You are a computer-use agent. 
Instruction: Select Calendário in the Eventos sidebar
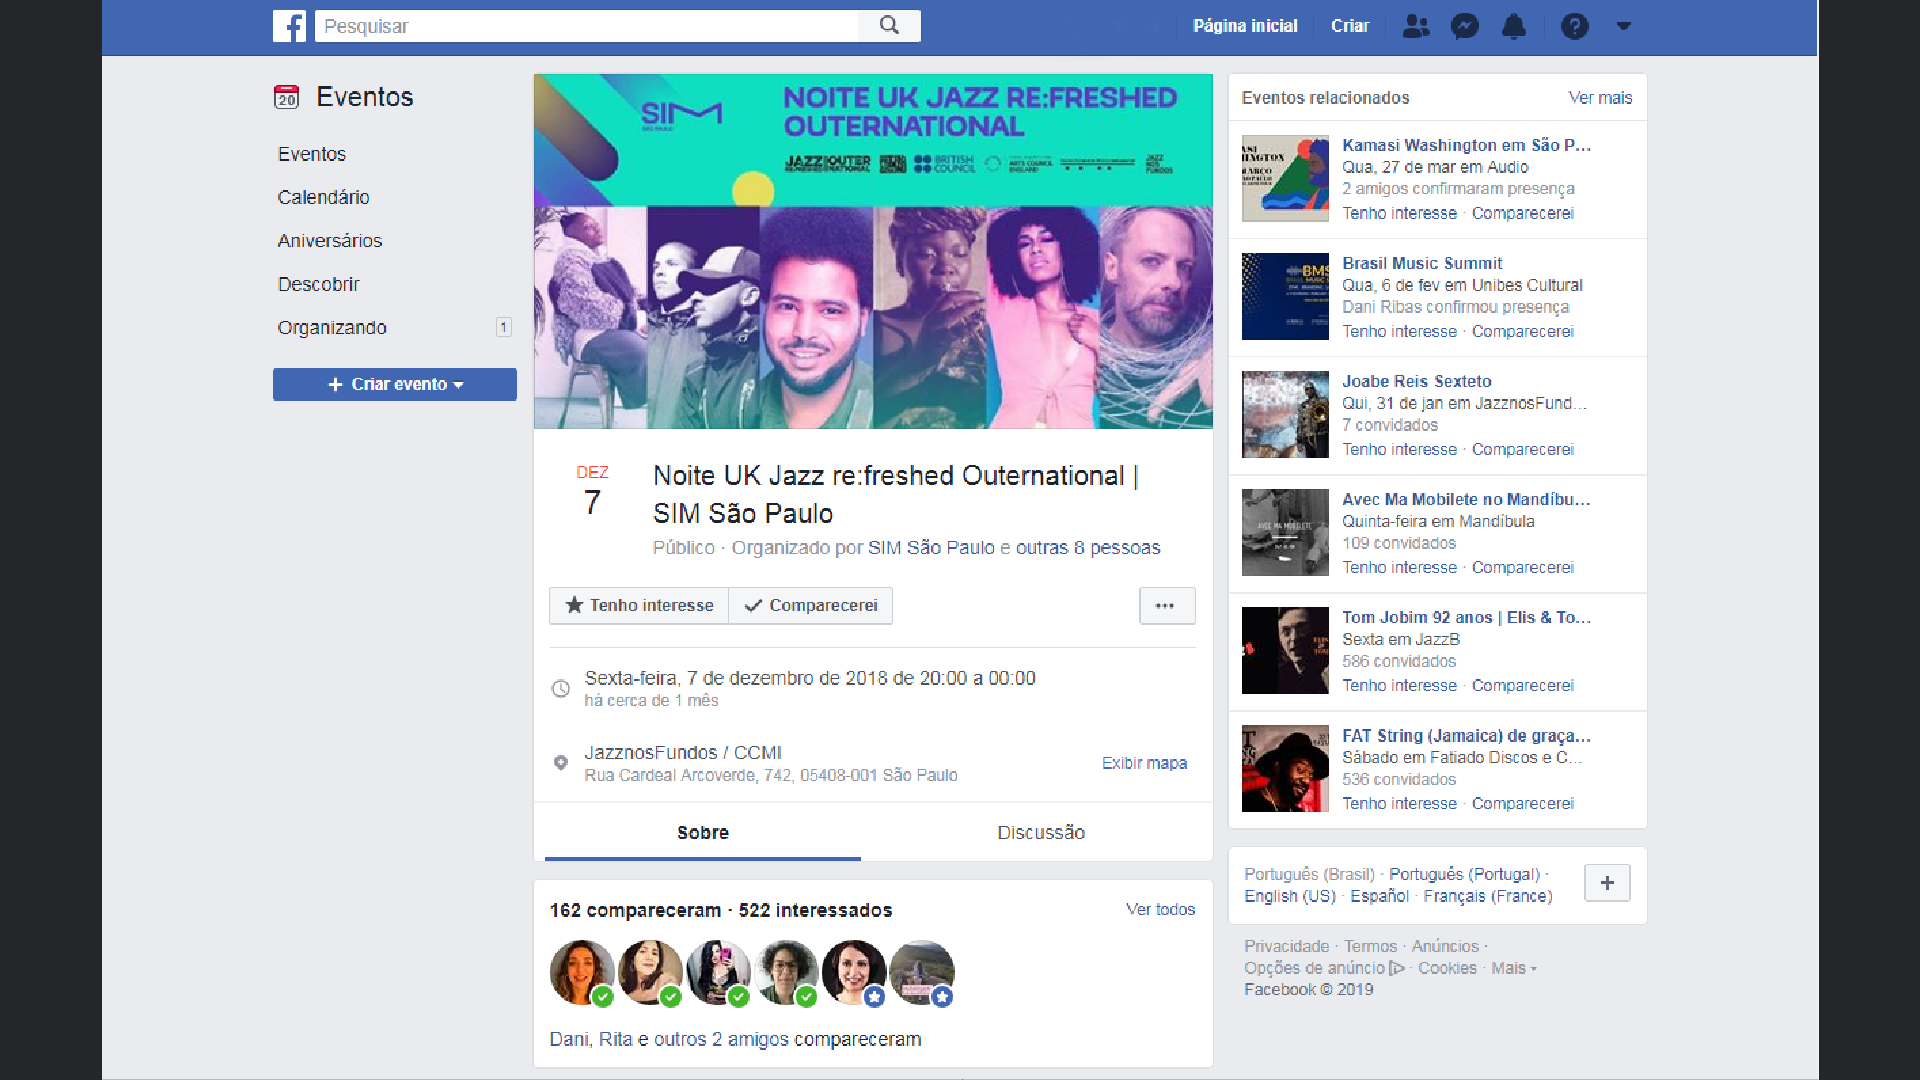323,197
